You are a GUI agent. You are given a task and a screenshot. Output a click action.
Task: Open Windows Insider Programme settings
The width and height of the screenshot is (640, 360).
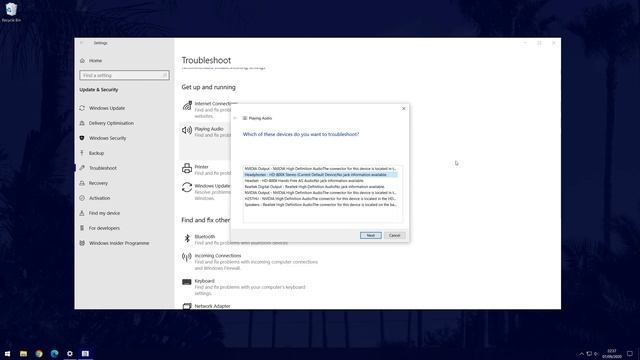[x=119, y=243]
